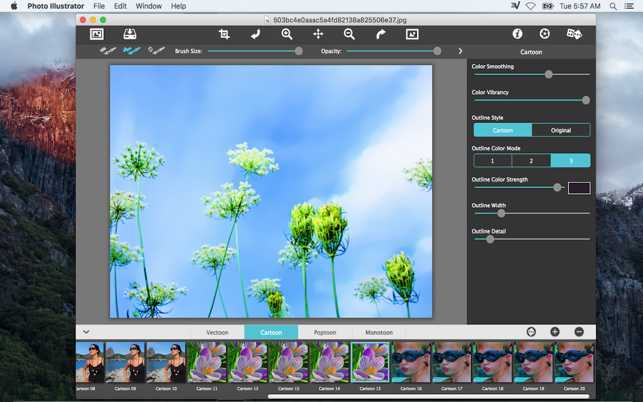This screenshot has height=402, width=643.
Task: Click the dice randomize icon
Action: (x=574, y=34)
